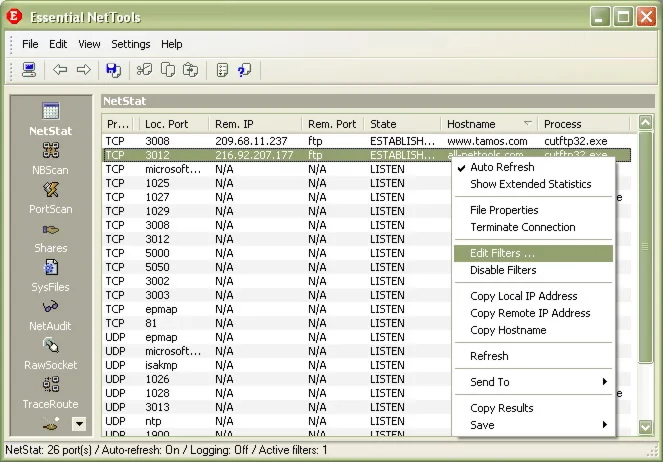Image resolution: width=663 pixels, height=462 pixels.
Task: Click the Save floppy disk toolbar icon
Action: [x=113, y=70]
